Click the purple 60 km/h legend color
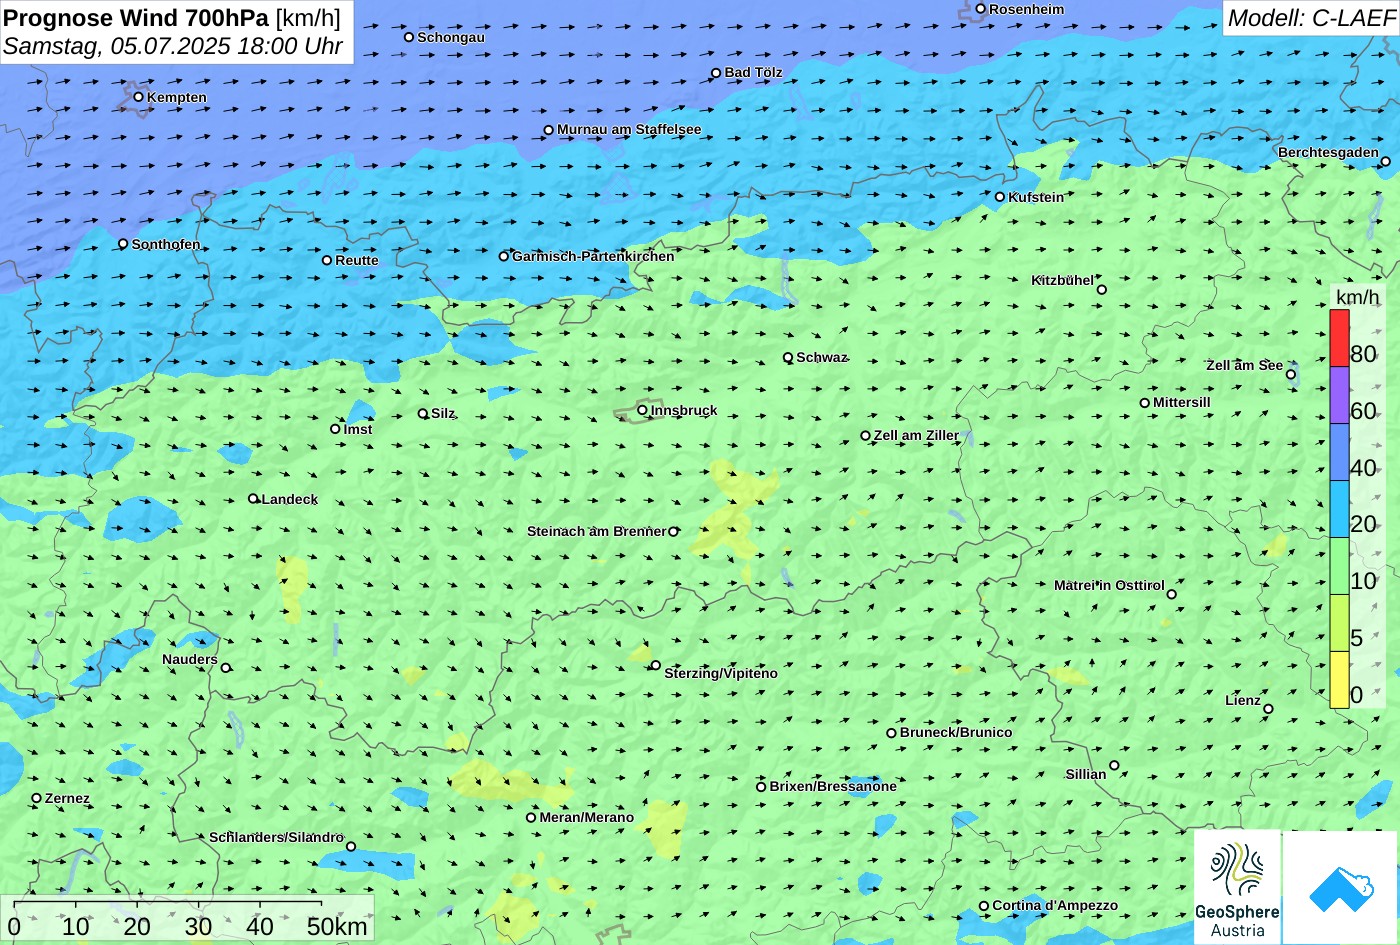 click(x=1339, y=395)
